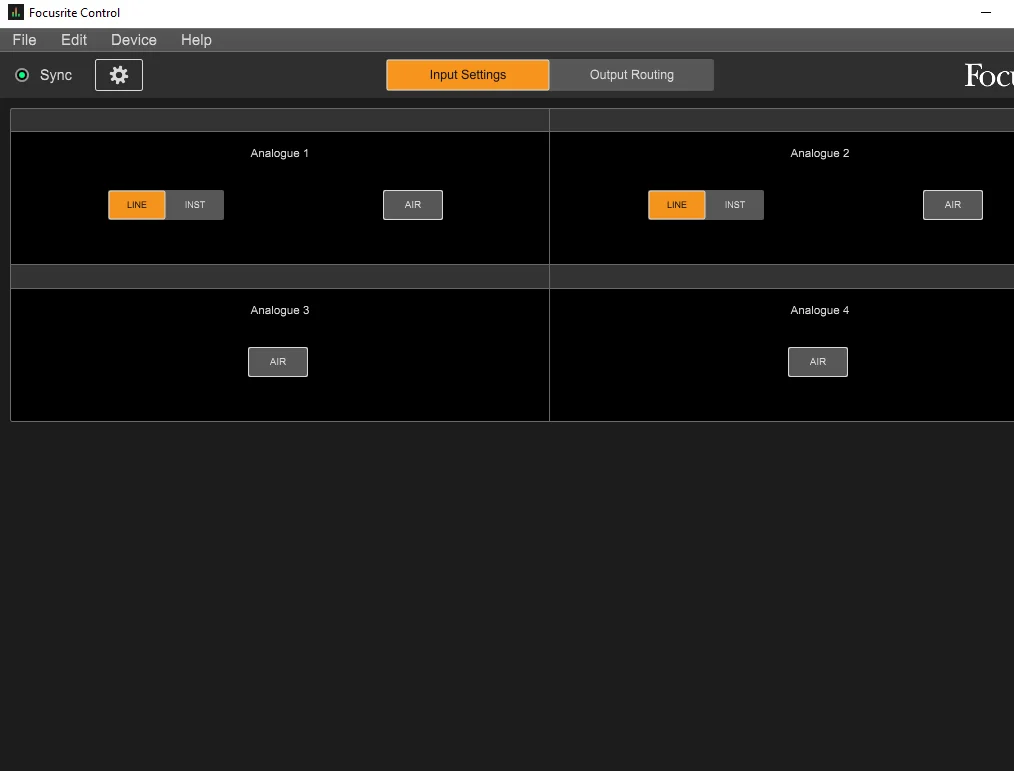Open the Edit menu

(x=74, y=40)
